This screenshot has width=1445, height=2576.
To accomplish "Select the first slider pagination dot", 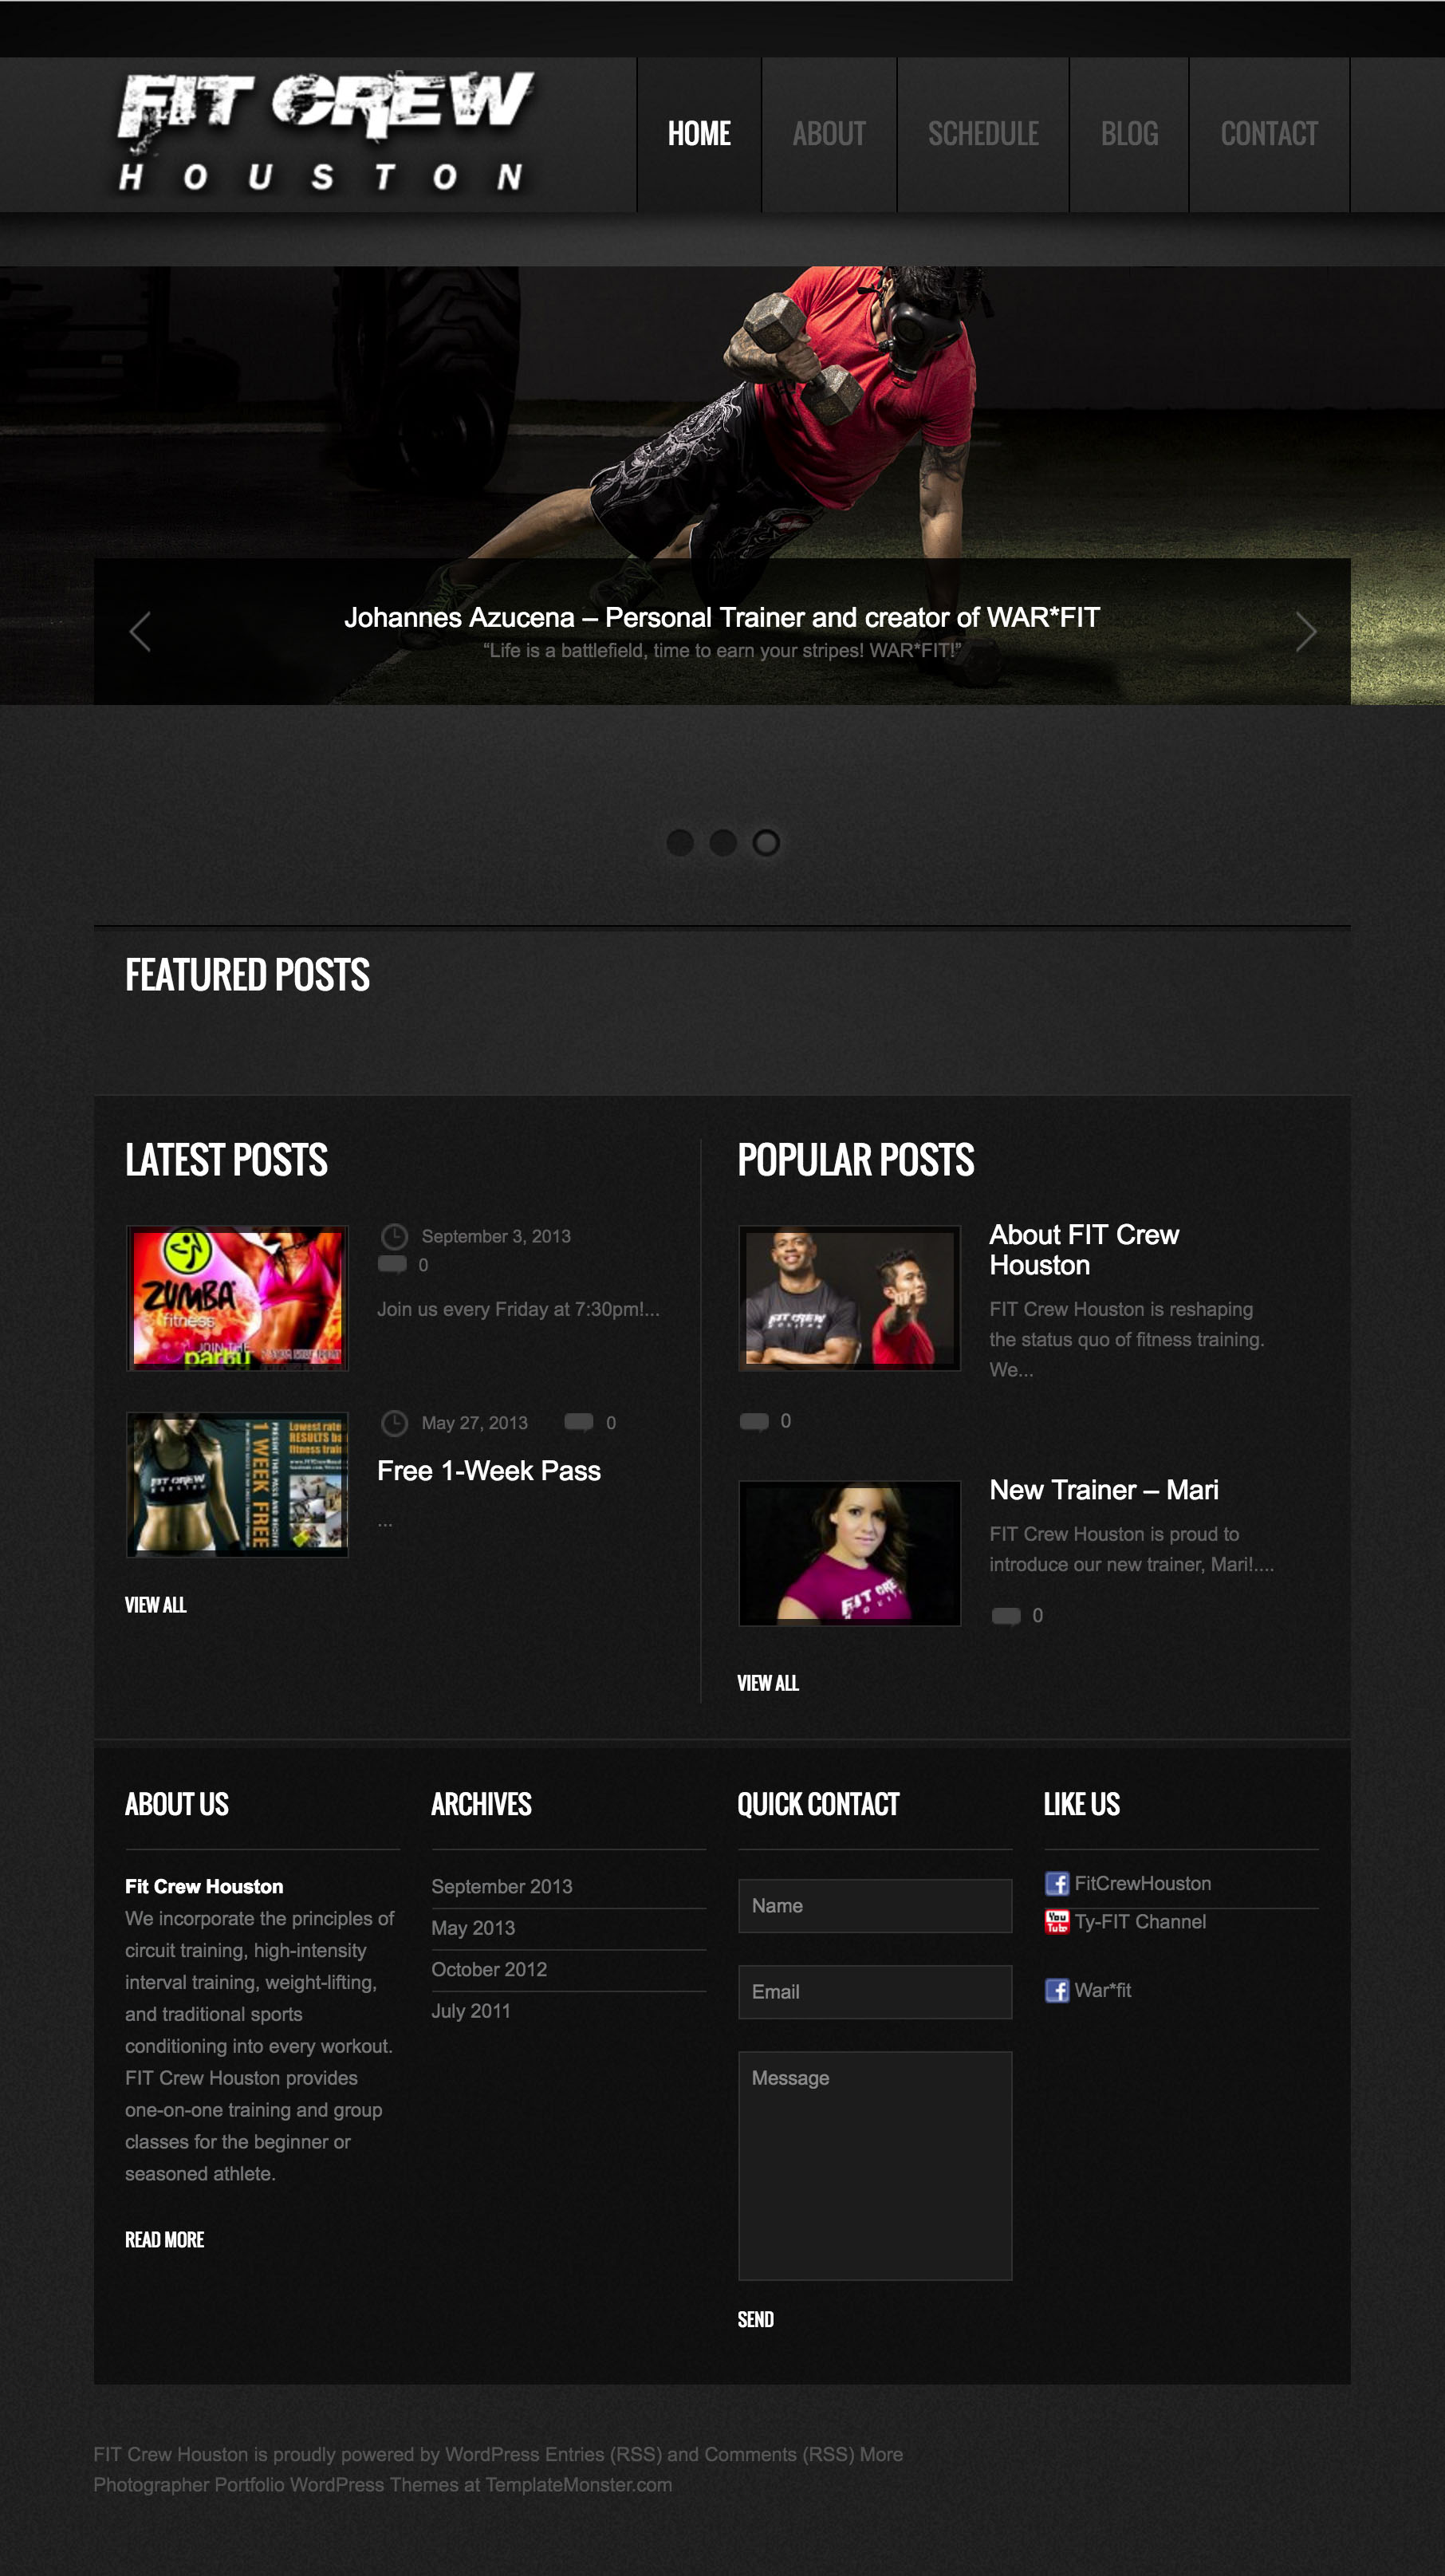I will tap(680, 843).
